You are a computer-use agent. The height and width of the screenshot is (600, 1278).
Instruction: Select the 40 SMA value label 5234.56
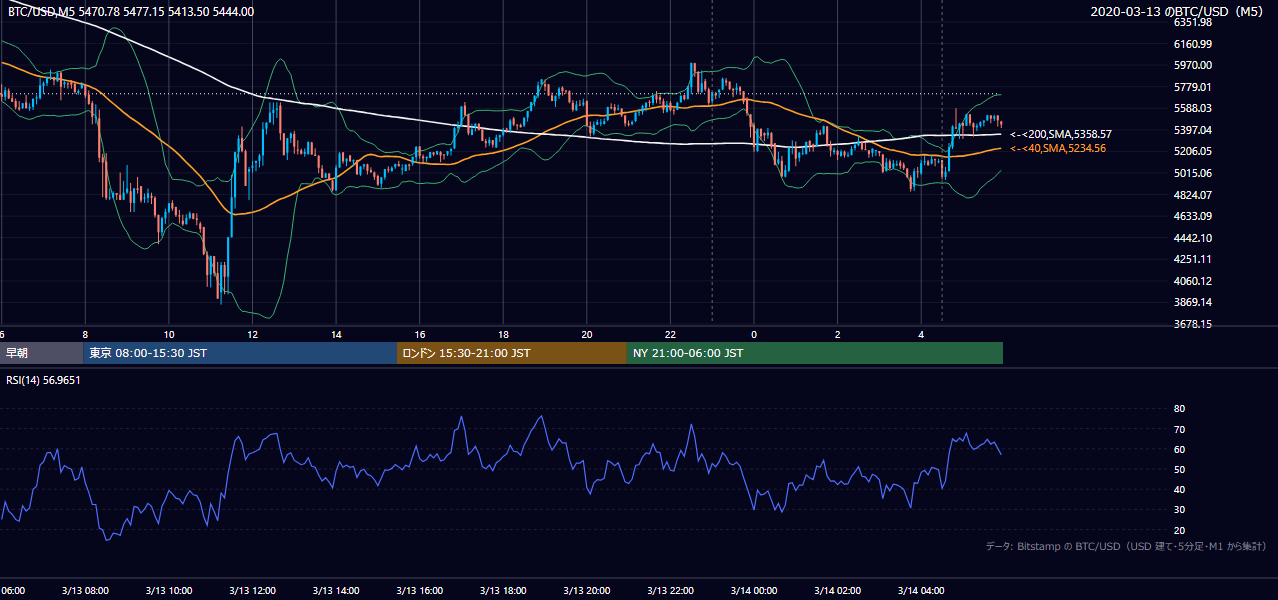[x=1058, y=148]
